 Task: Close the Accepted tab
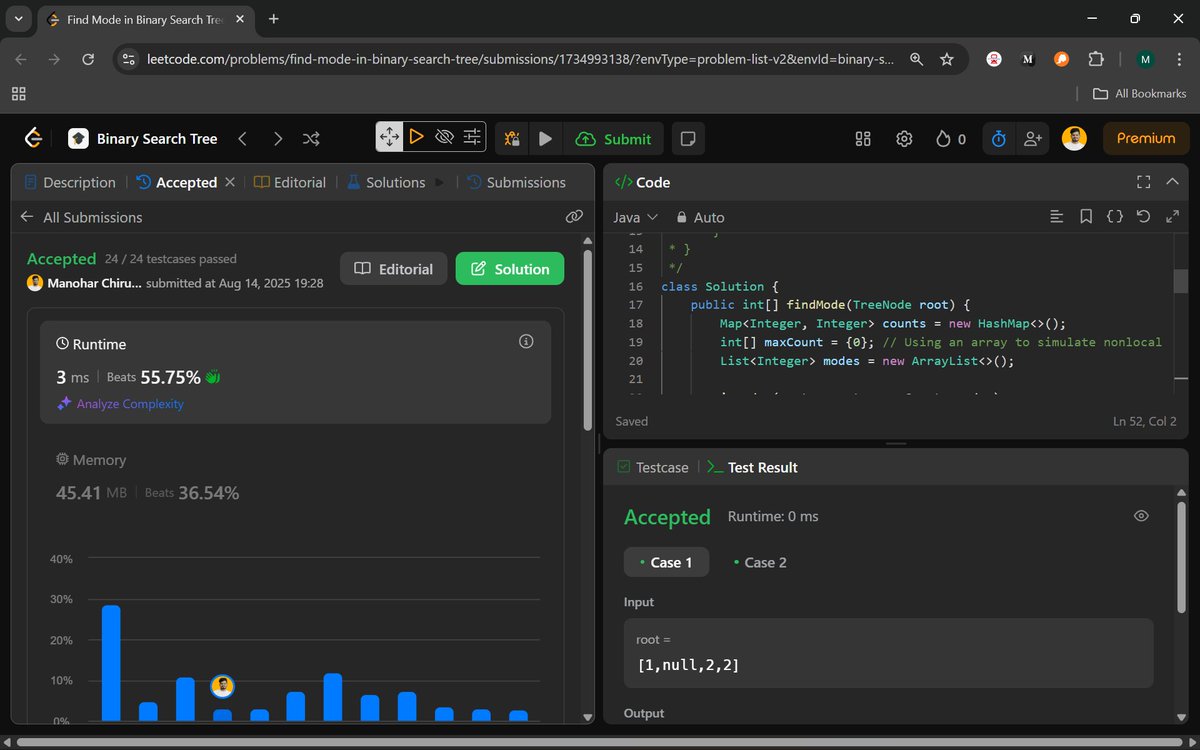click(230, 182)
